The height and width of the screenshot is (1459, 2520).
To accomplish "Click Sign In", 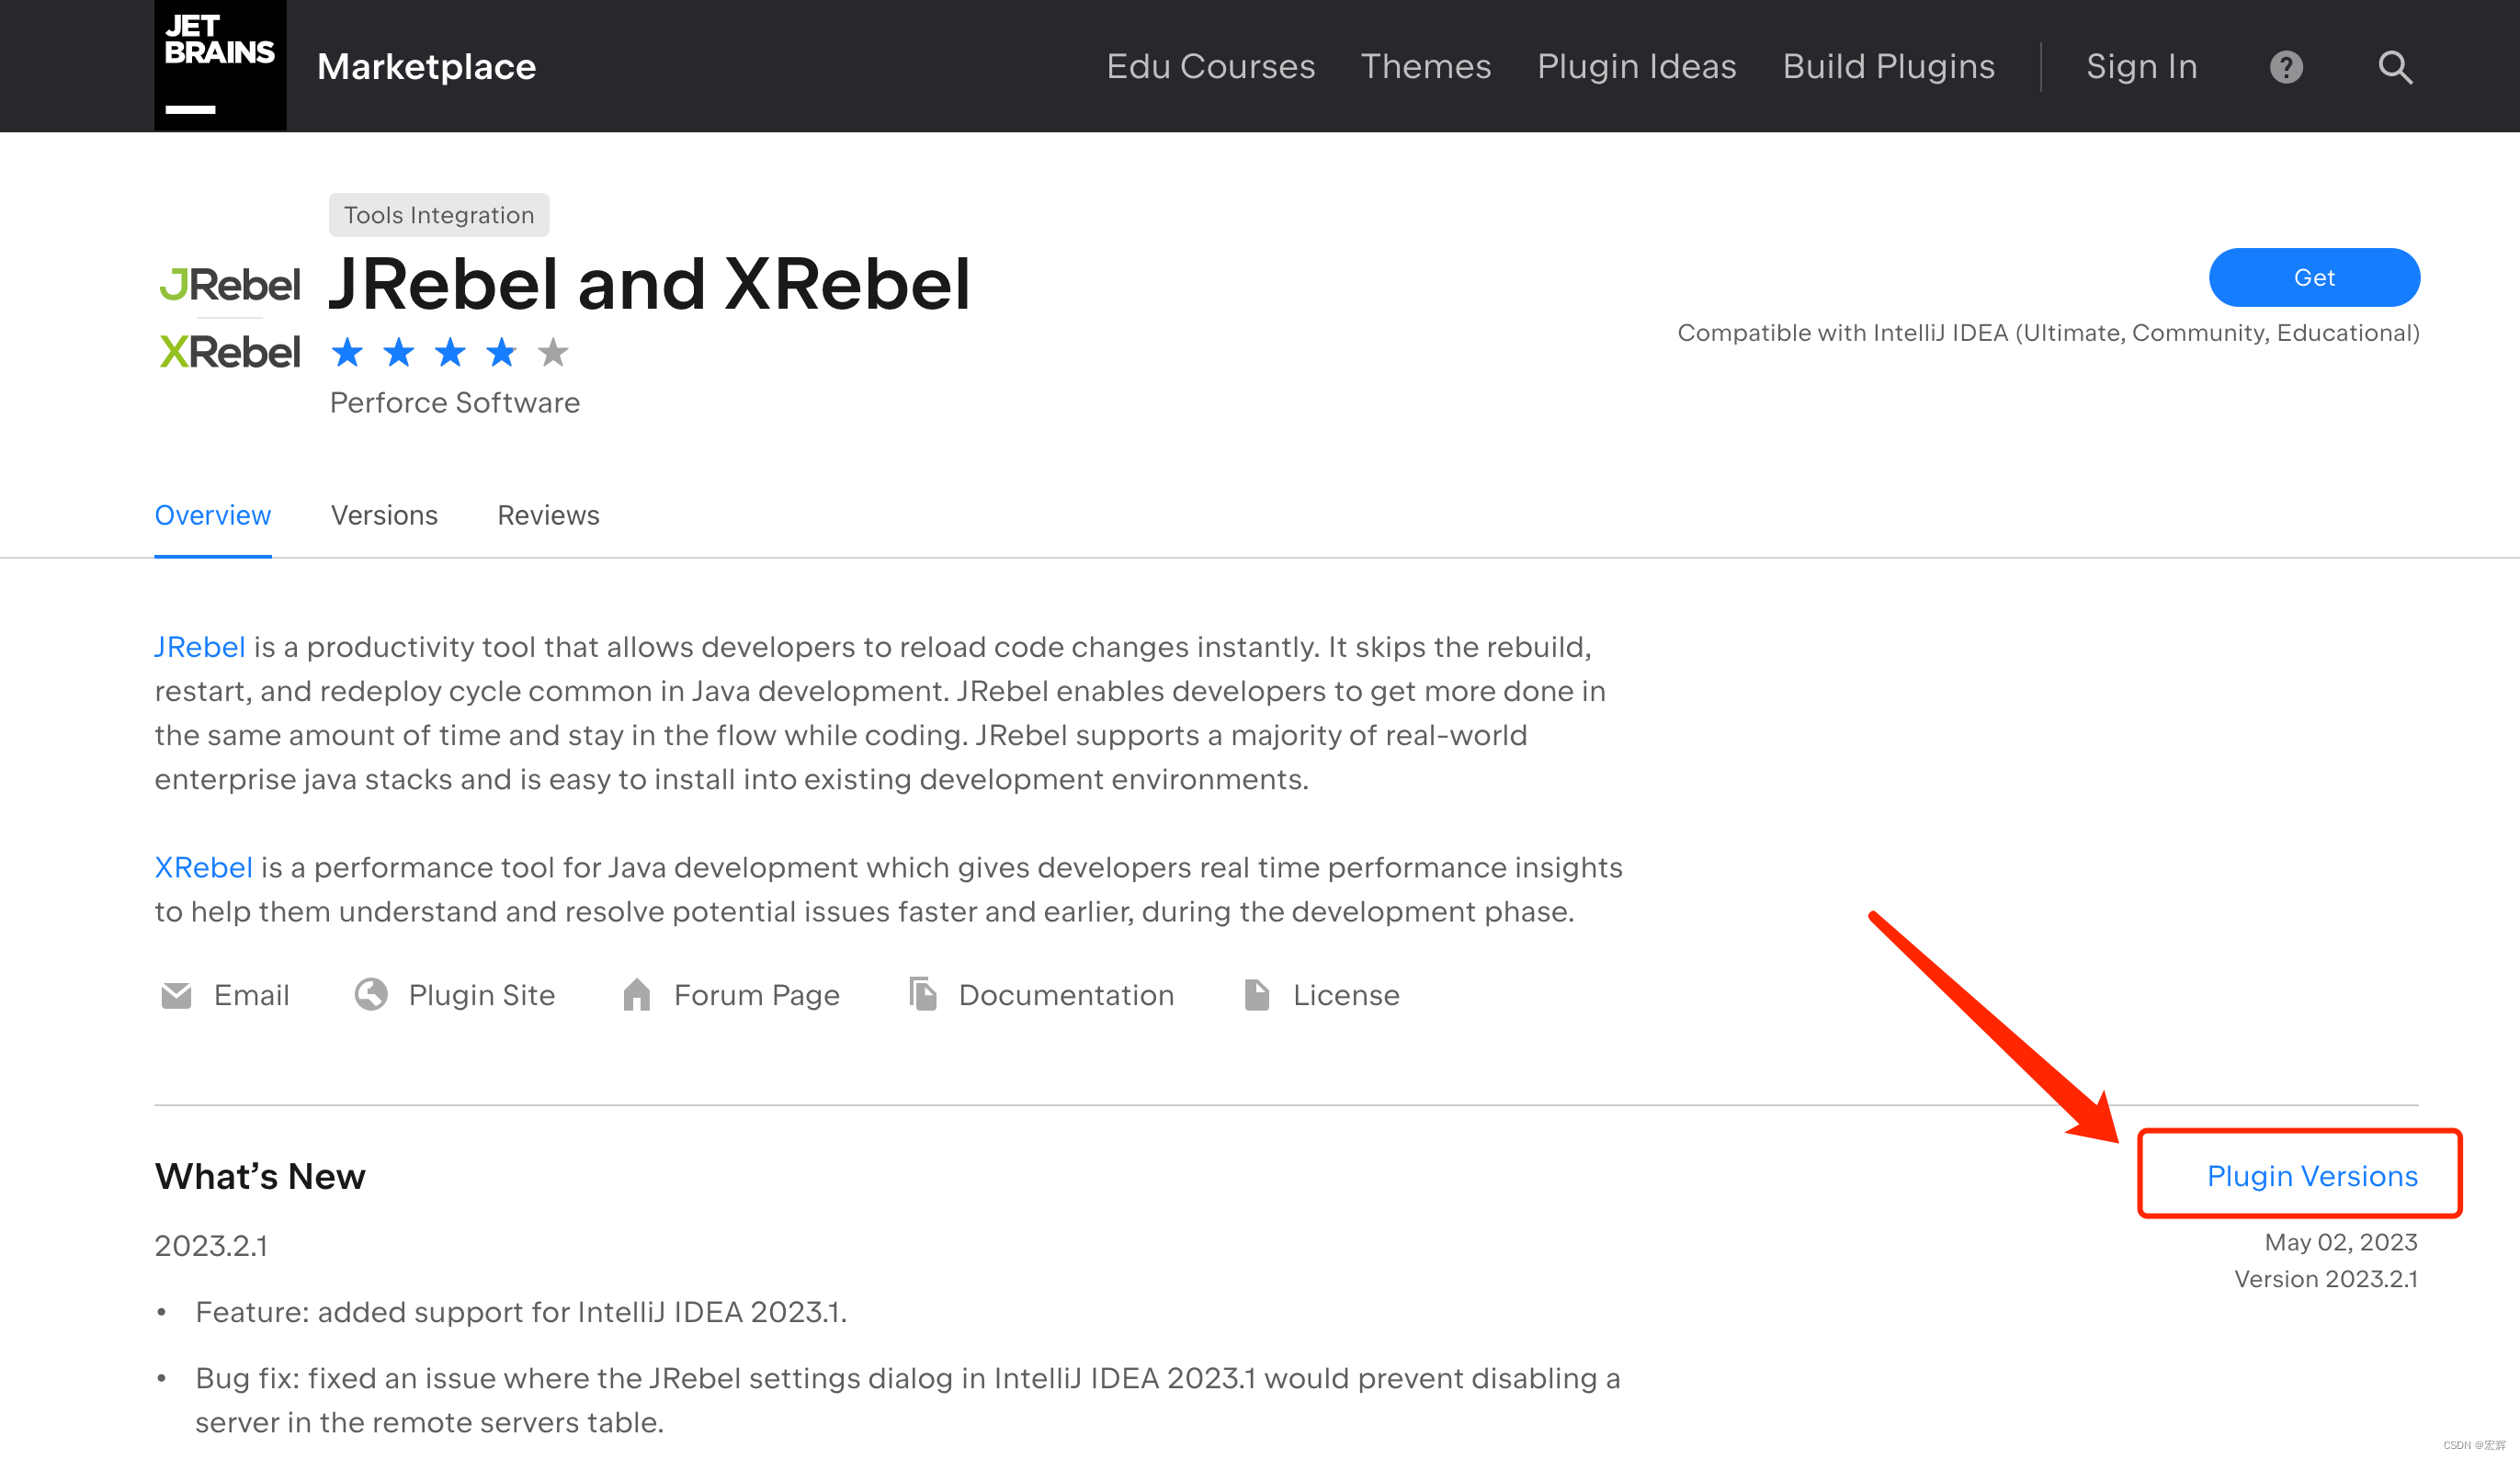I will point(2141,67).
